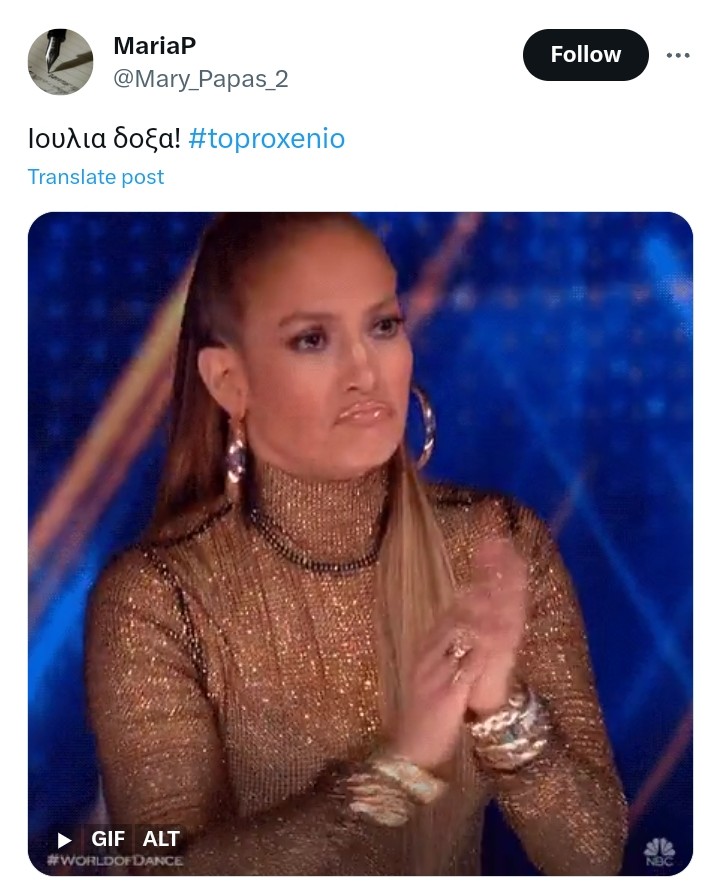
Task: Click MariaP's fountain pen profile avatar
Action: pyautogui.click(x=61, y=62)
